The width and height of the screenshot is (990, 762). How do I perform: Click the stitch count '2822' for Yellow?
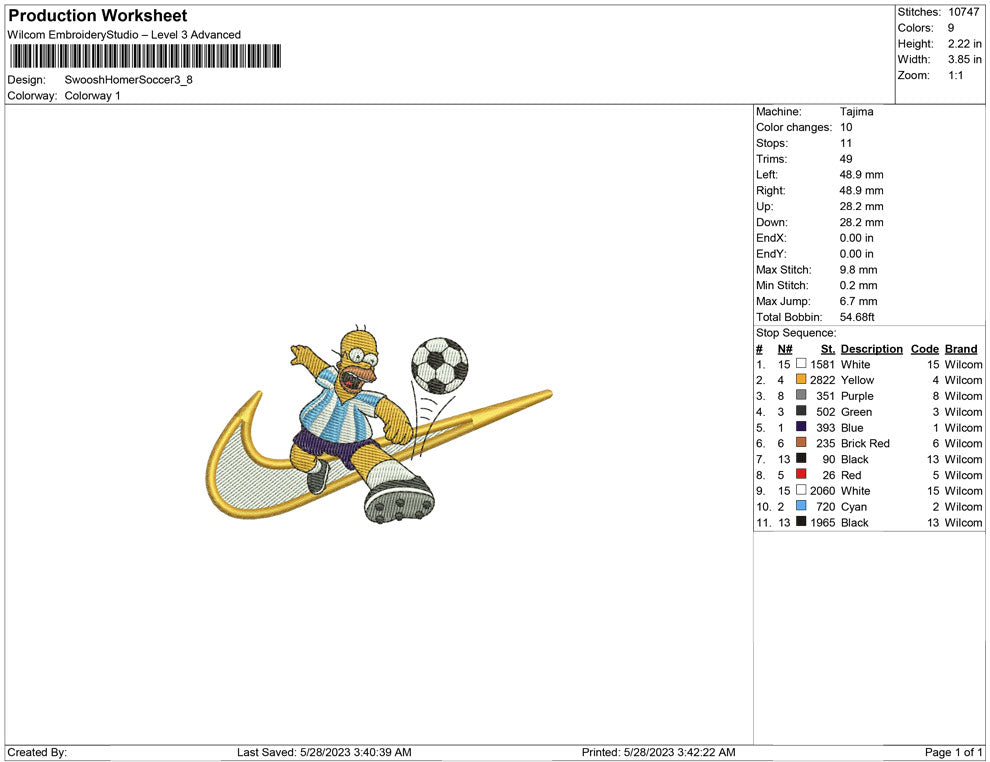[x=823, y=380]
